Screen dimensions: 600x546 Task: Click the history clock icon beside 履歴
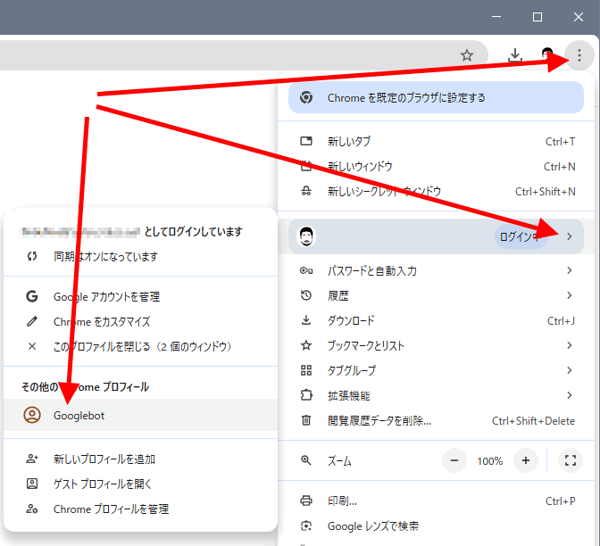pos(306,295)
